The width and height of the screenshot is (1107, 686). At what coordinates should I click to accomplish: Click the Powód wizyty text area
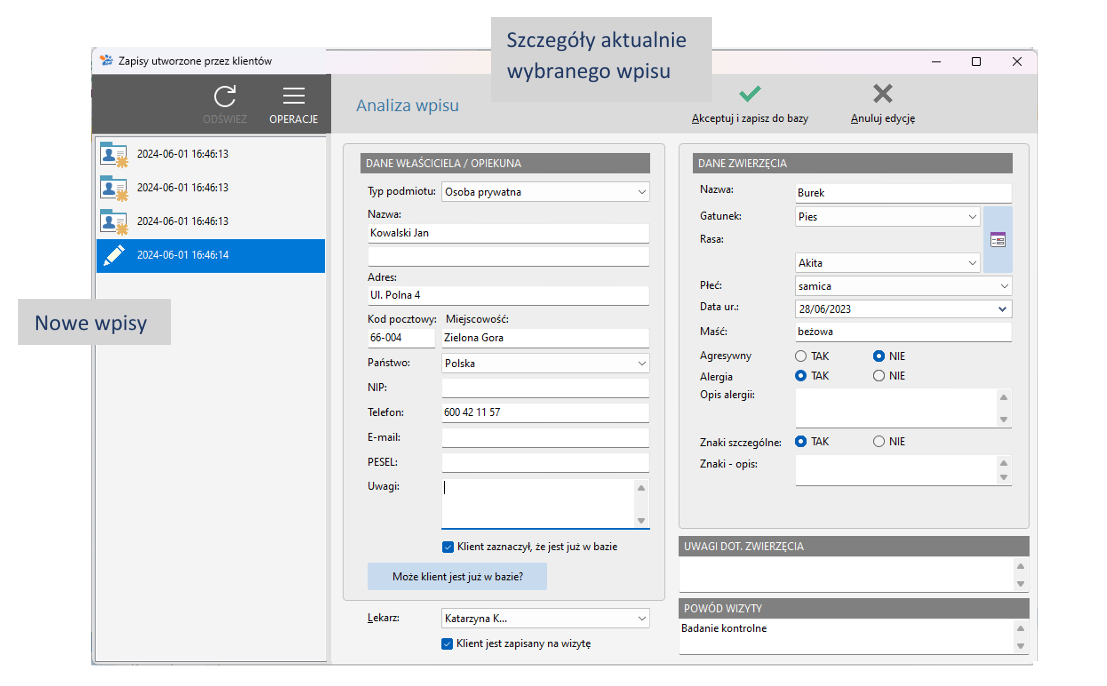pyautogui.click(x=846, y=637)
